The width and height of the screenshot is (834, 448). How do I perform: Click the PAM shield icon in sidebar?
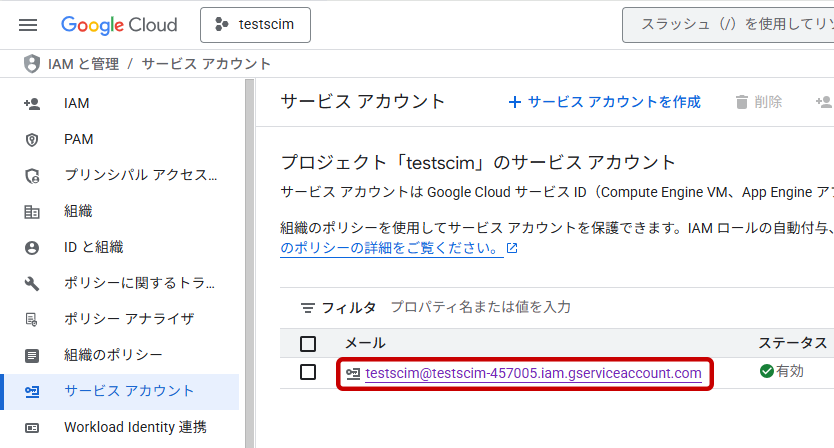32,139
